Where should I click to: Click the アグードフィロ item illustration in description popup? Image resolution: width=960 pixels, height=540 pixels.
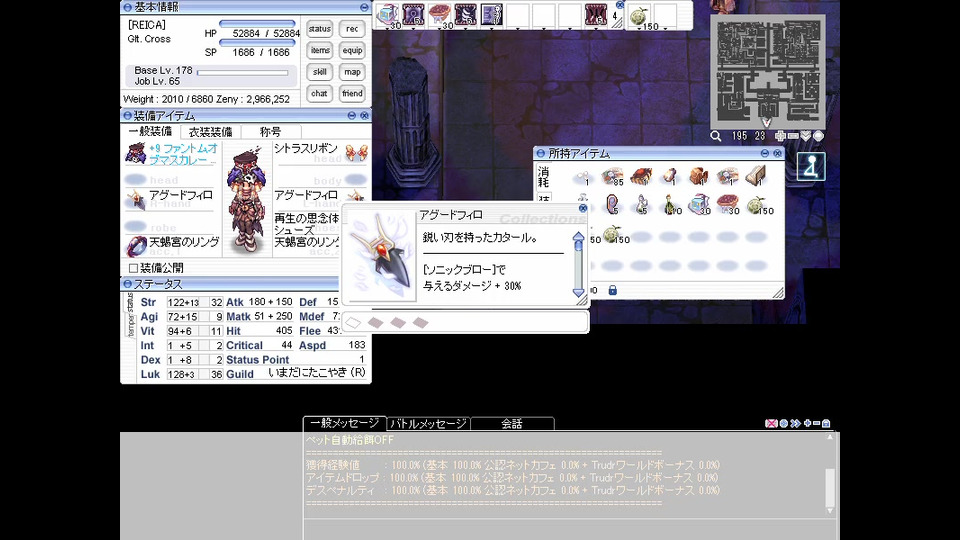tap(381, 255)
